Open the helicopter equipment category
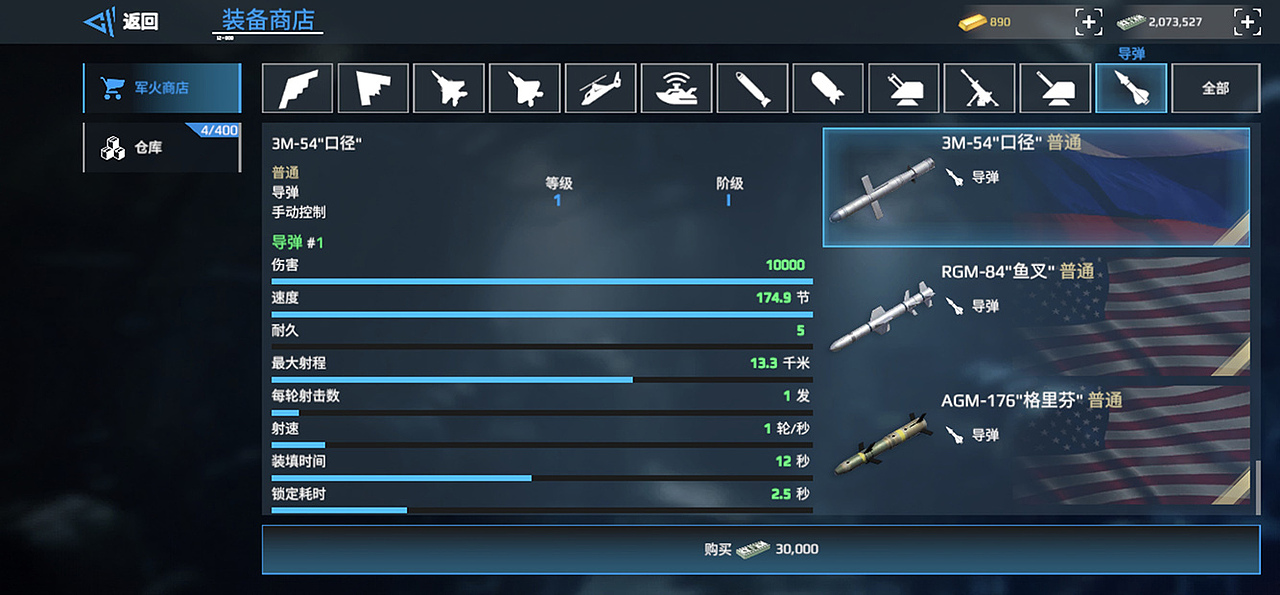 point(600,88)
